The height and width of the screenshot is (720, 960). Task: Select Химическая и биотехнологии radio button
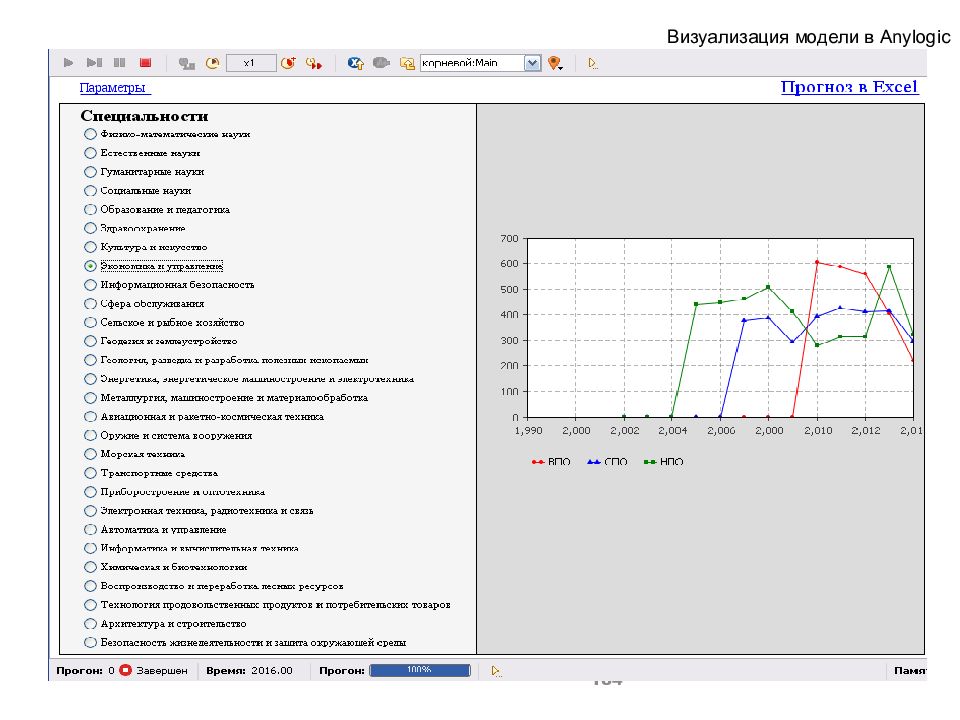pos(90,567)
